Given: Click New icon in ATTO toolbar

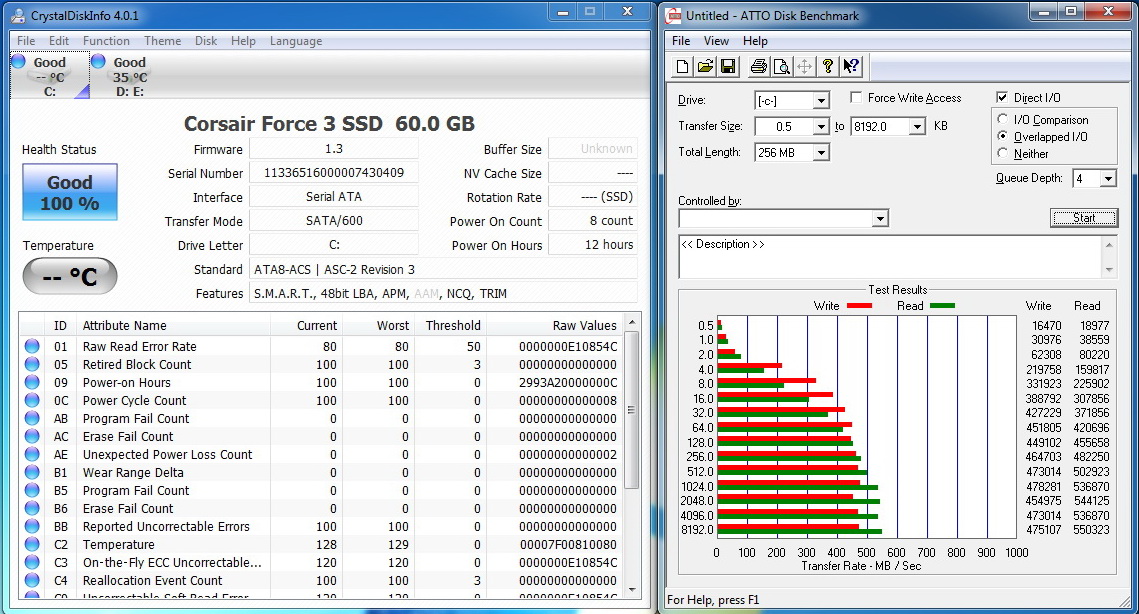Looking at the screenshot, I should [682, 67].
